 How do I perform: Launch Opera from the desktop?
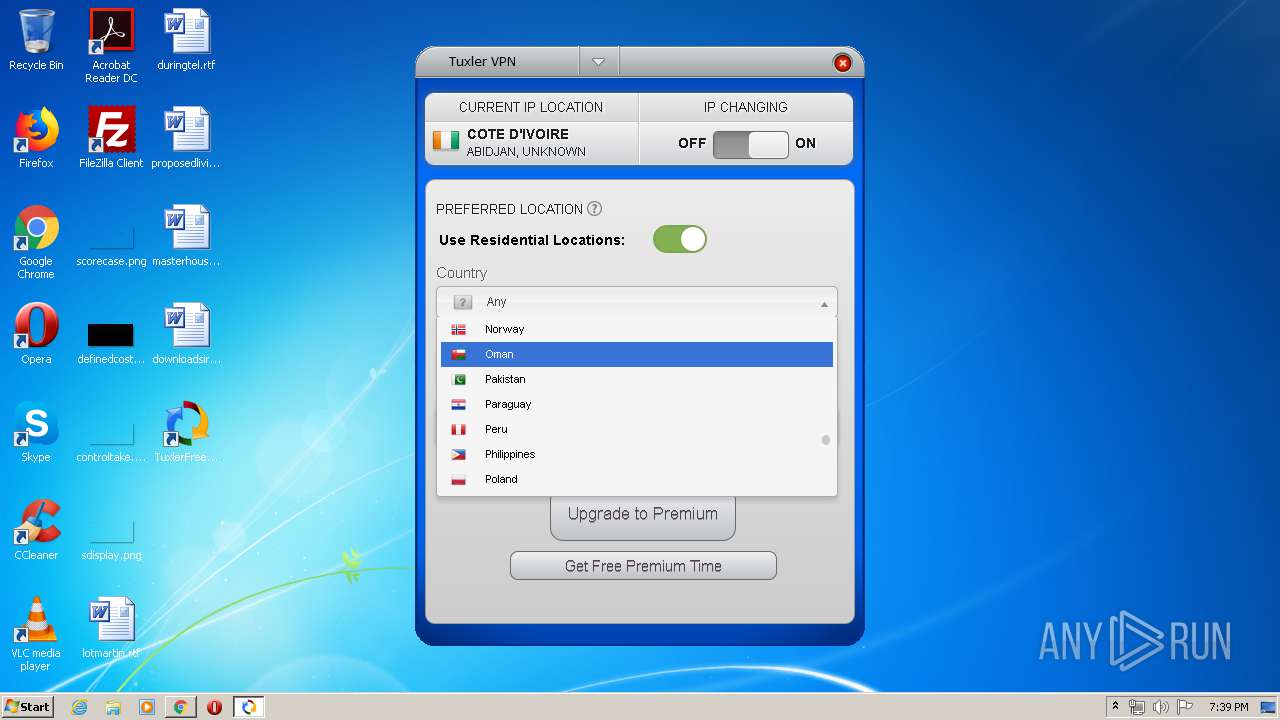point(36,334)
